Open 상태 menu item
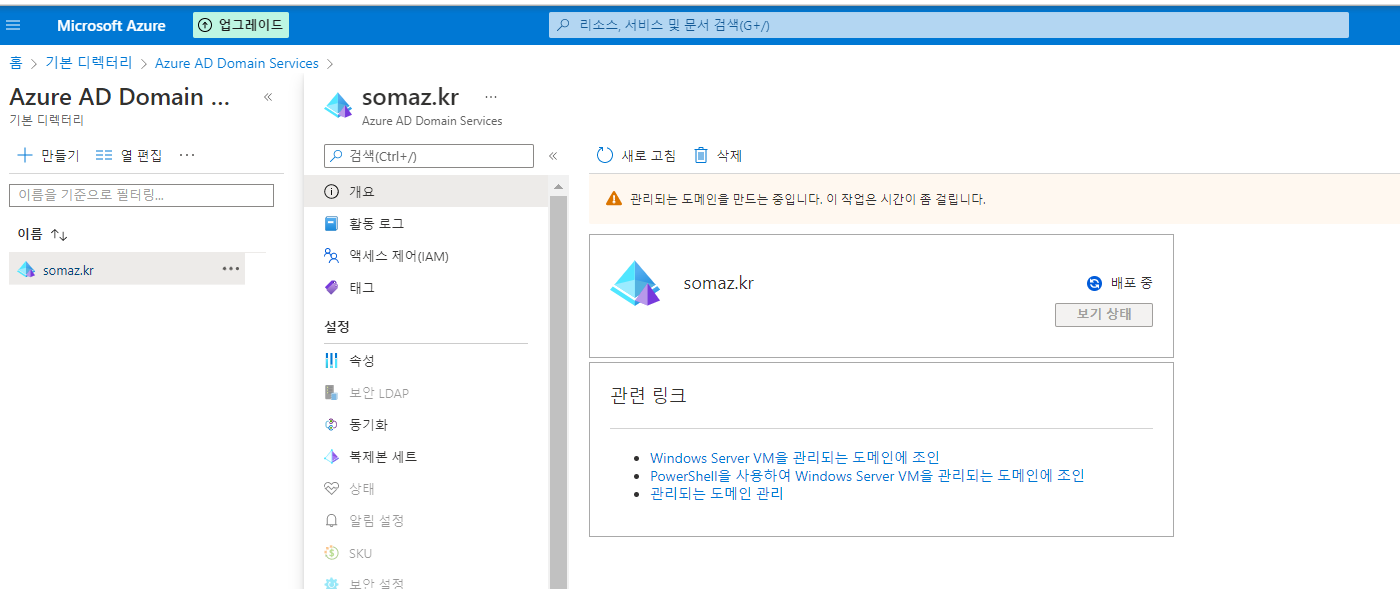 point(427,488)
